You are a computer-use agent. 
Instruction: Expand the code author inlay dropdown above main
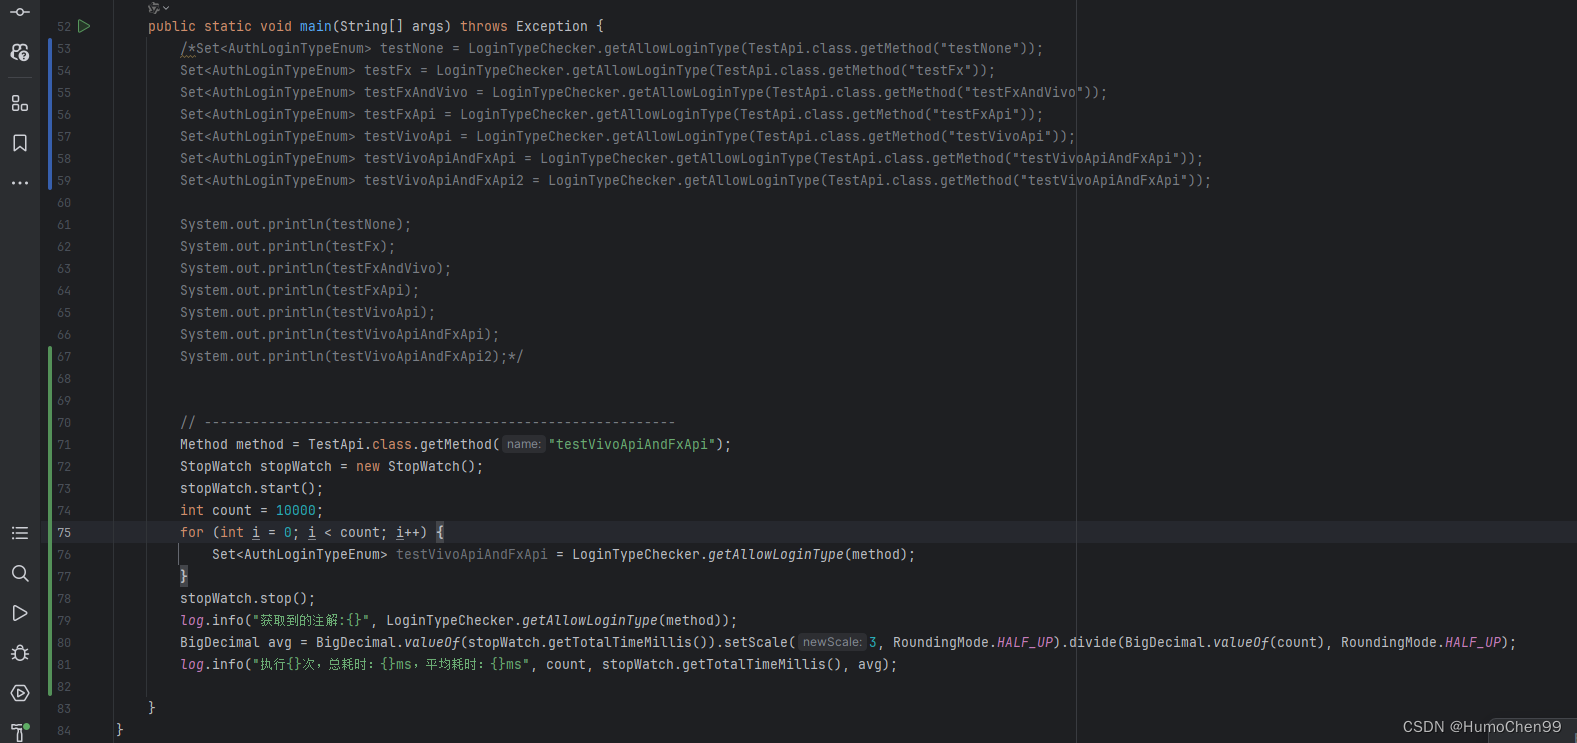tap(159, 8)
